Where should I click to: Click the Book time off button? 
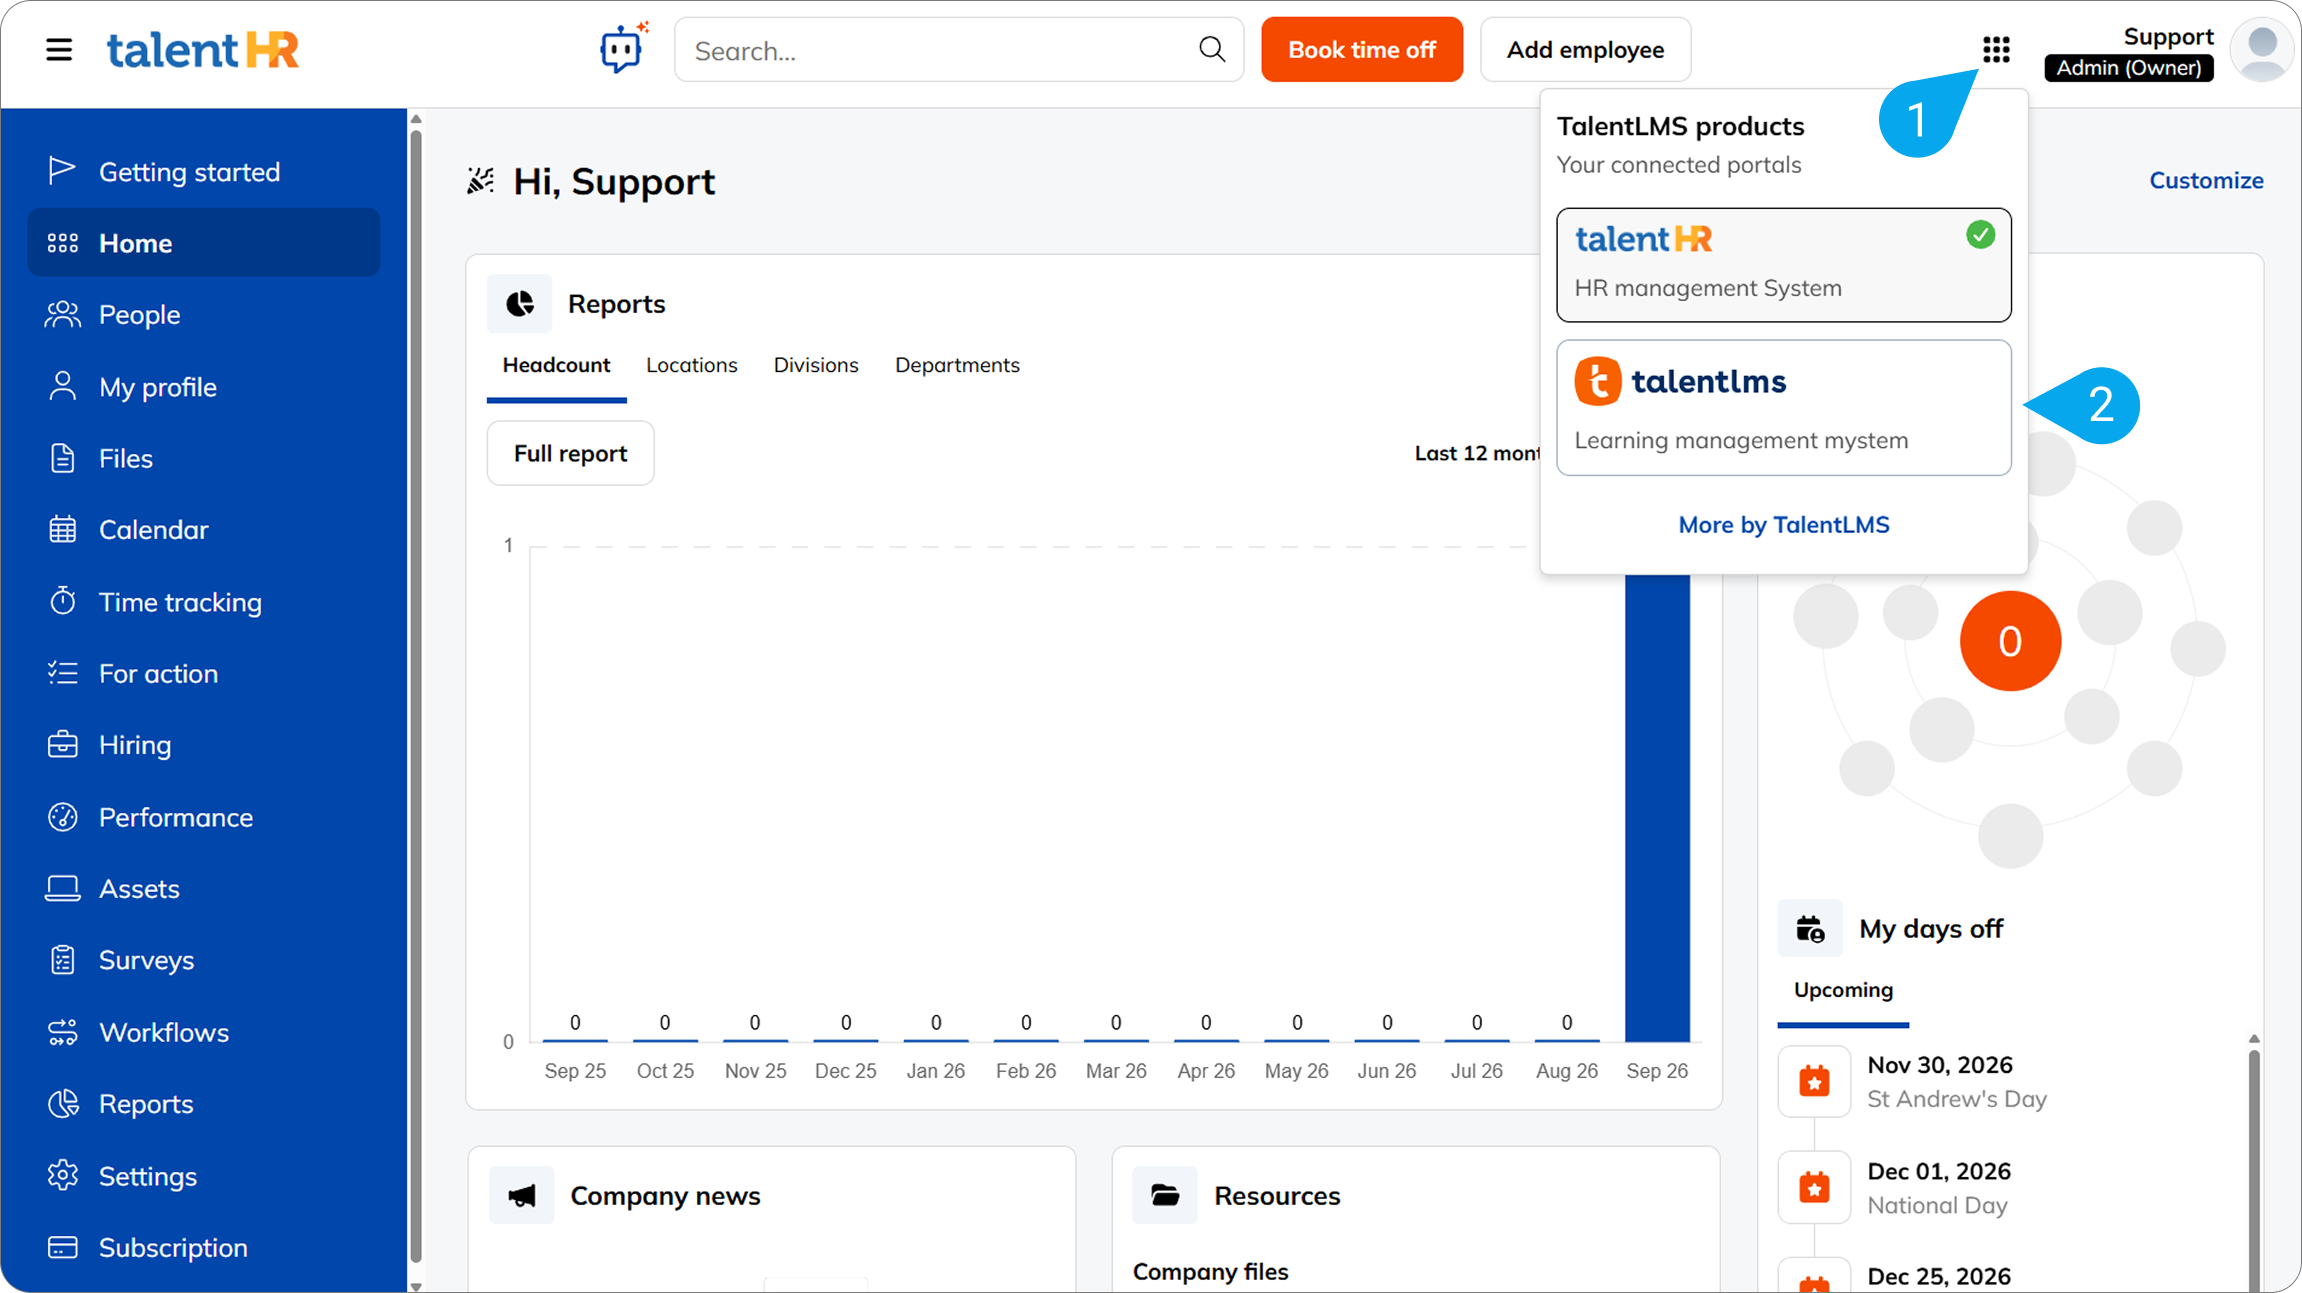tap(1362, 49)
